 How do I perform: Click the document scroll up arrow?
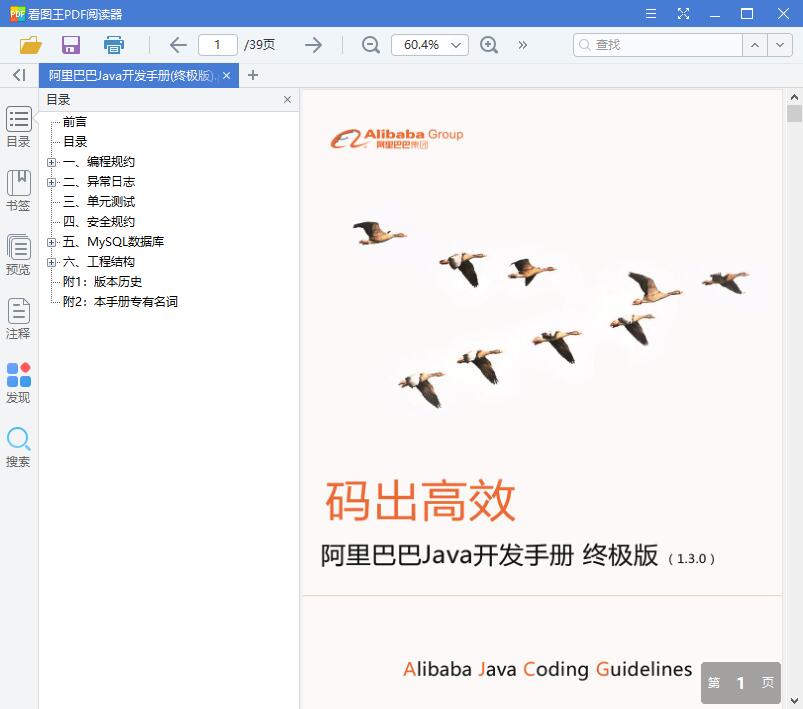click(794, 97)
